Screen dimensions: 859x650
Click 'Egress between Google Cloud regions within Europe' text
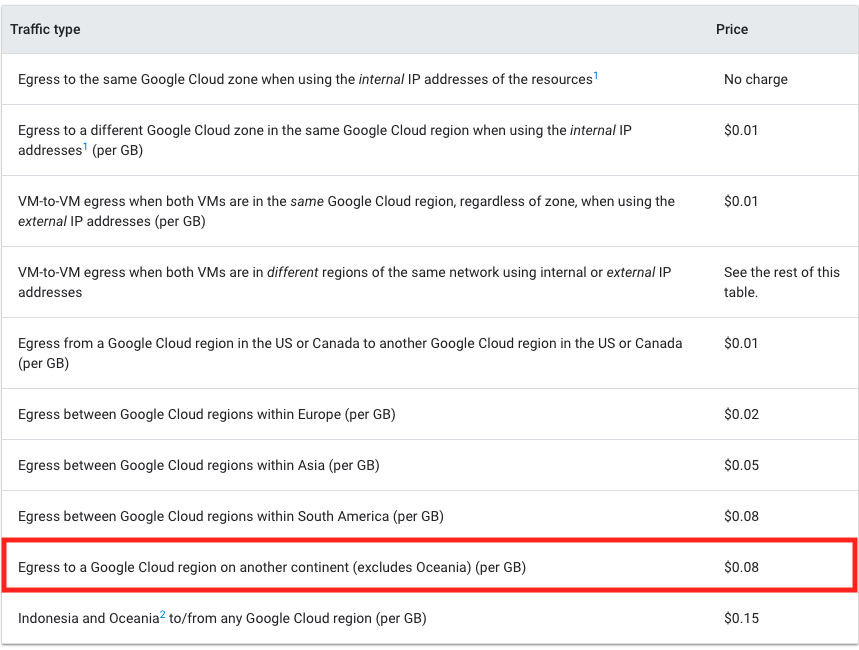pyautogui.click(x=207, y=414)
